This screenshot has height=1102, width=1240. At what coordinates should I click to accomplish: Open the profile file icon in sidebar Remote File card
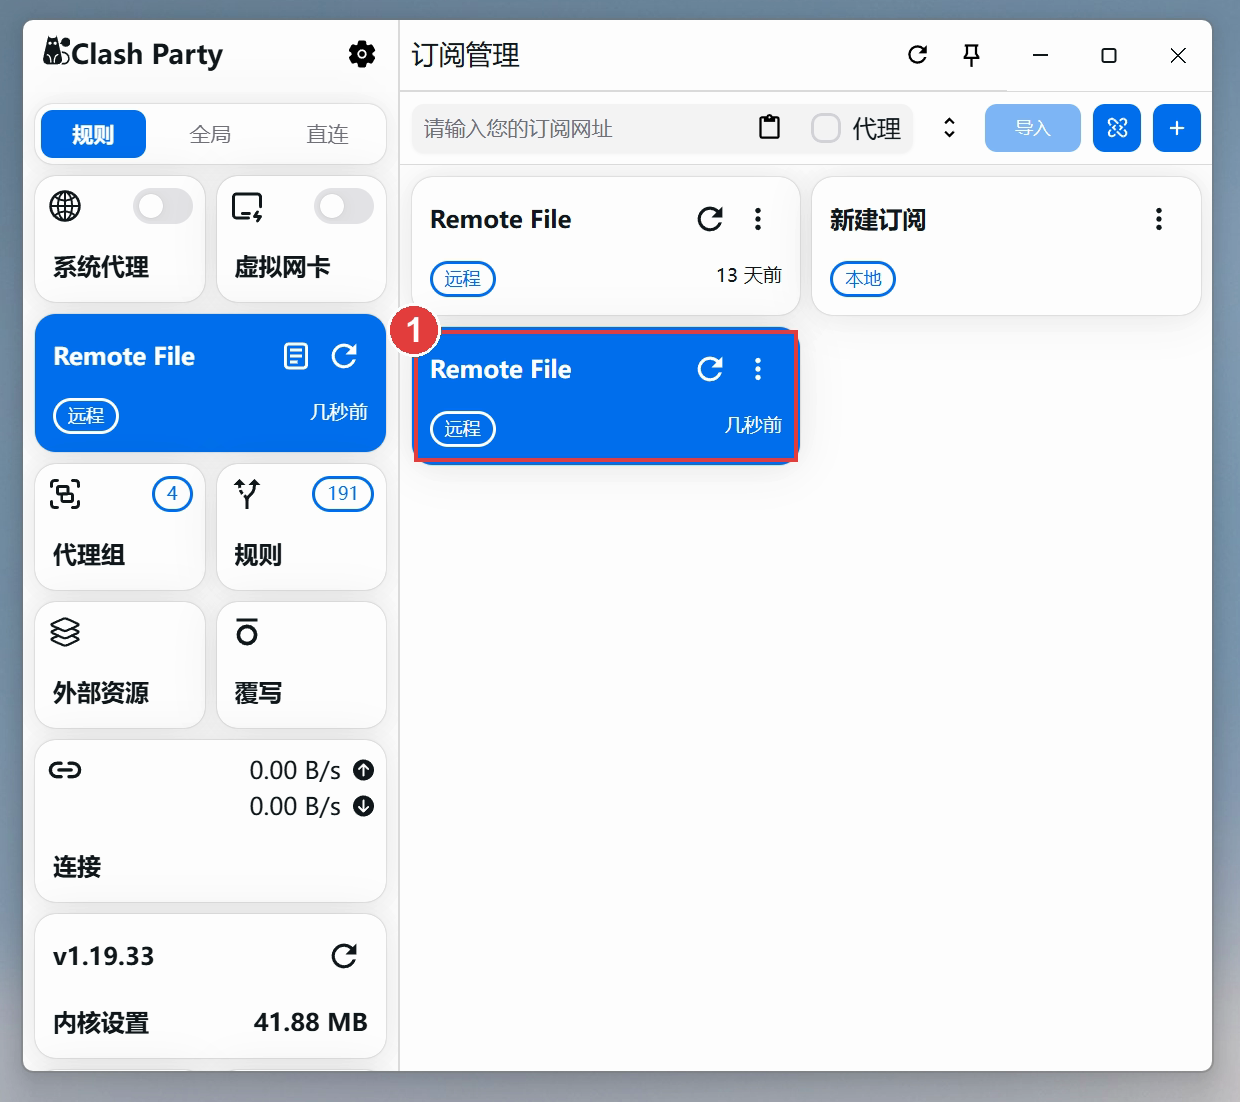tap(296, 356)
